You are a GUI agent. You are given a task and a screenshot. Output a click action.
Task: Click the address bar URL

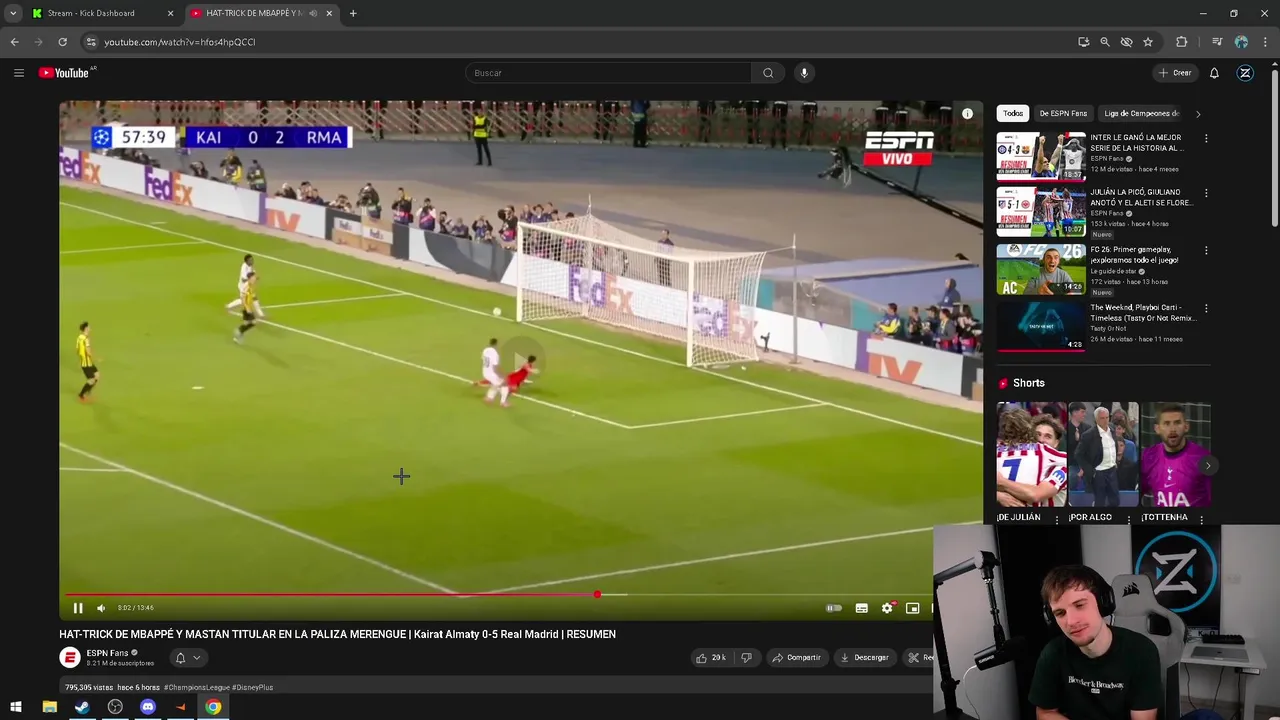(180, 42)
